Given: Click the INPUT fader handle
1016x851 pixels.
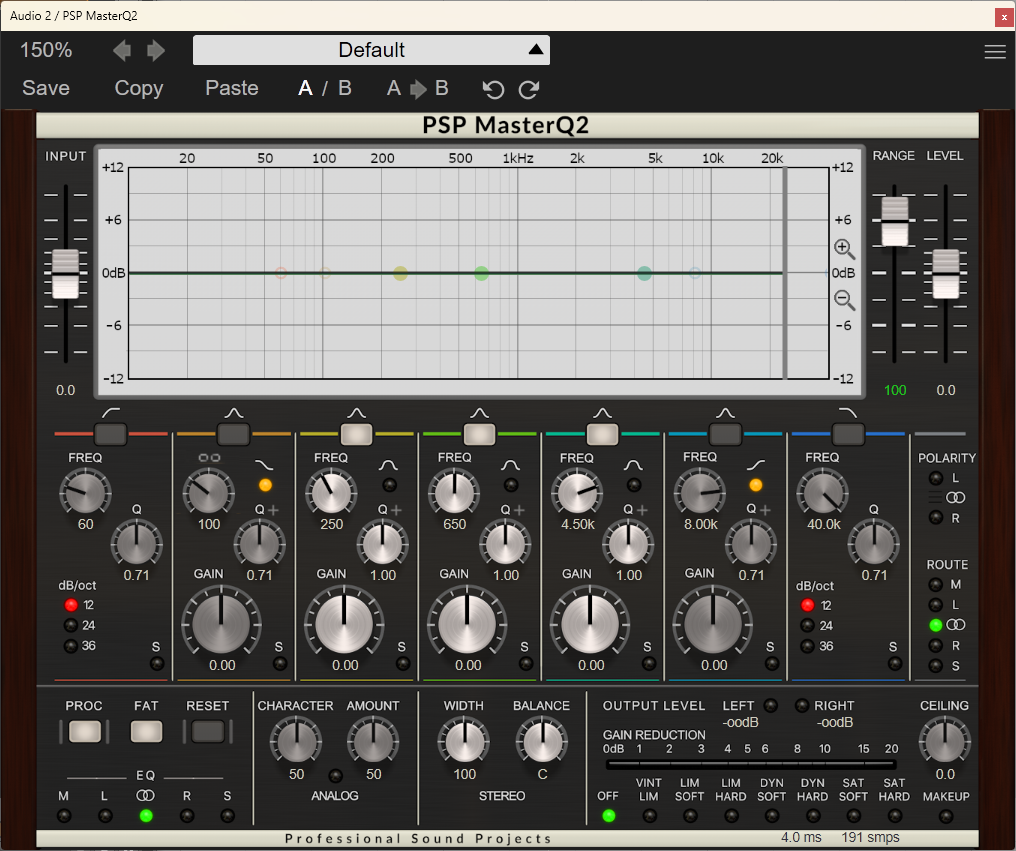Looking at the screenshot, I should [65, 274].
